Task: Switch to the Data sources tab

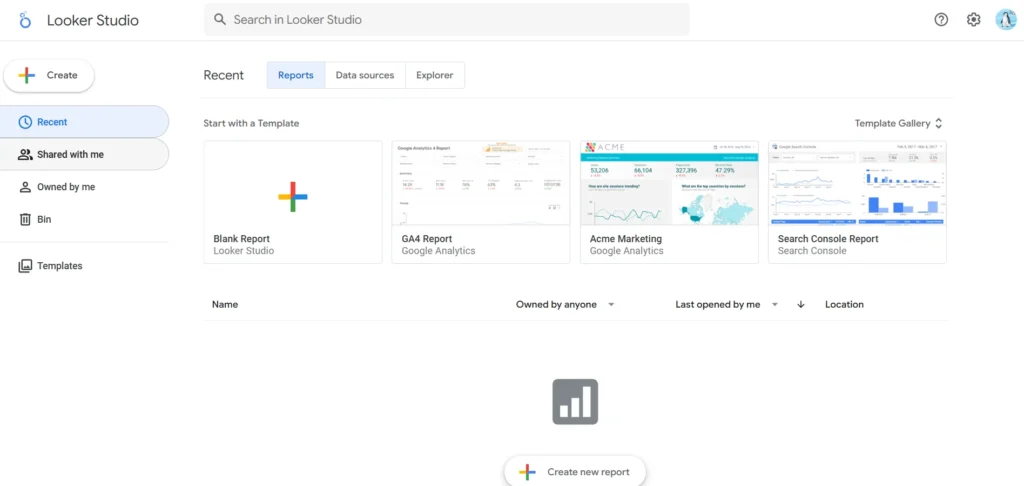Action: 365,75
